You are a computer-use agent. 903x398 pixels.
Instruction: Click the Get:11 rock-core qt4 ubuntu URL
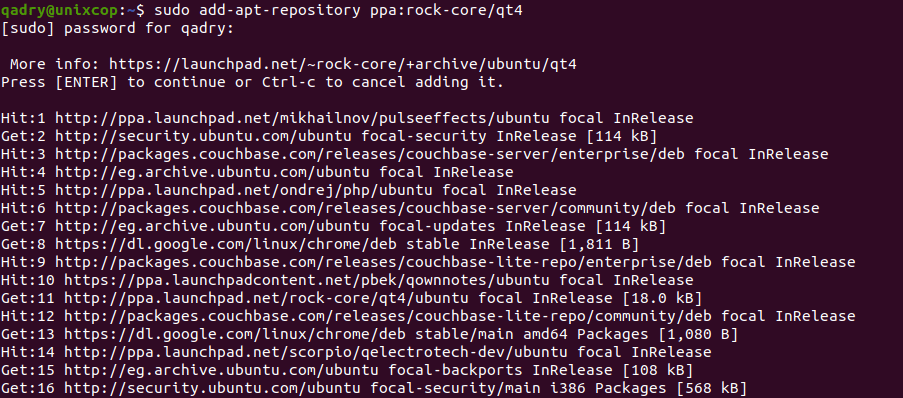(267, 298)
